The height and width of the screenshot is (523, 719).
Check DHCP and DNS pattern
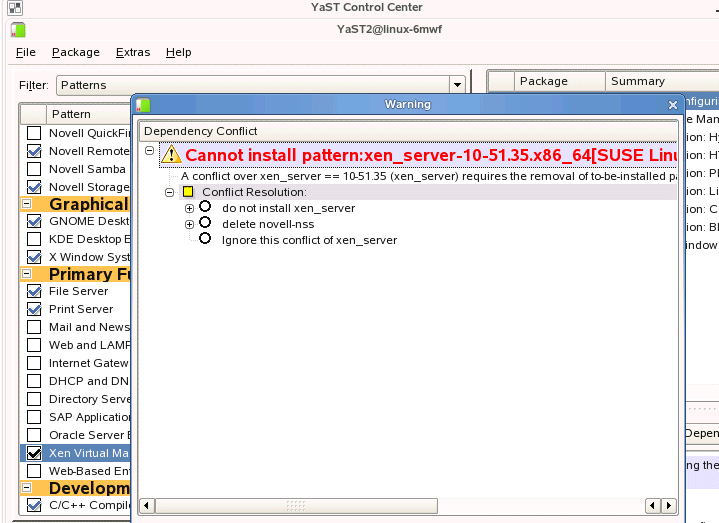coord(34,381)
